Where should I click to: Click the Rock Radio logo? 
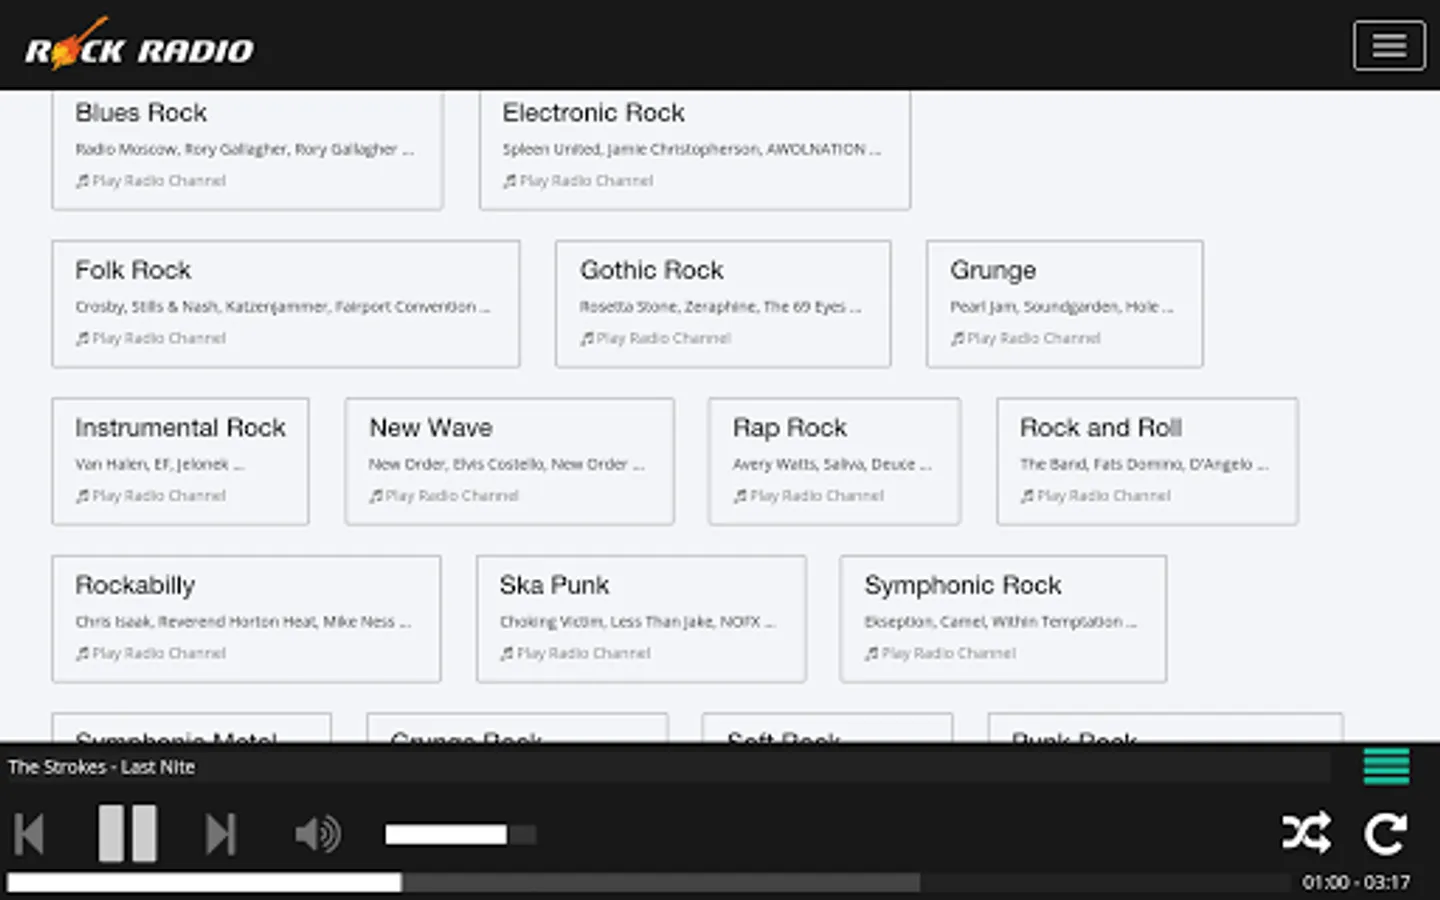tap(139, 46)
